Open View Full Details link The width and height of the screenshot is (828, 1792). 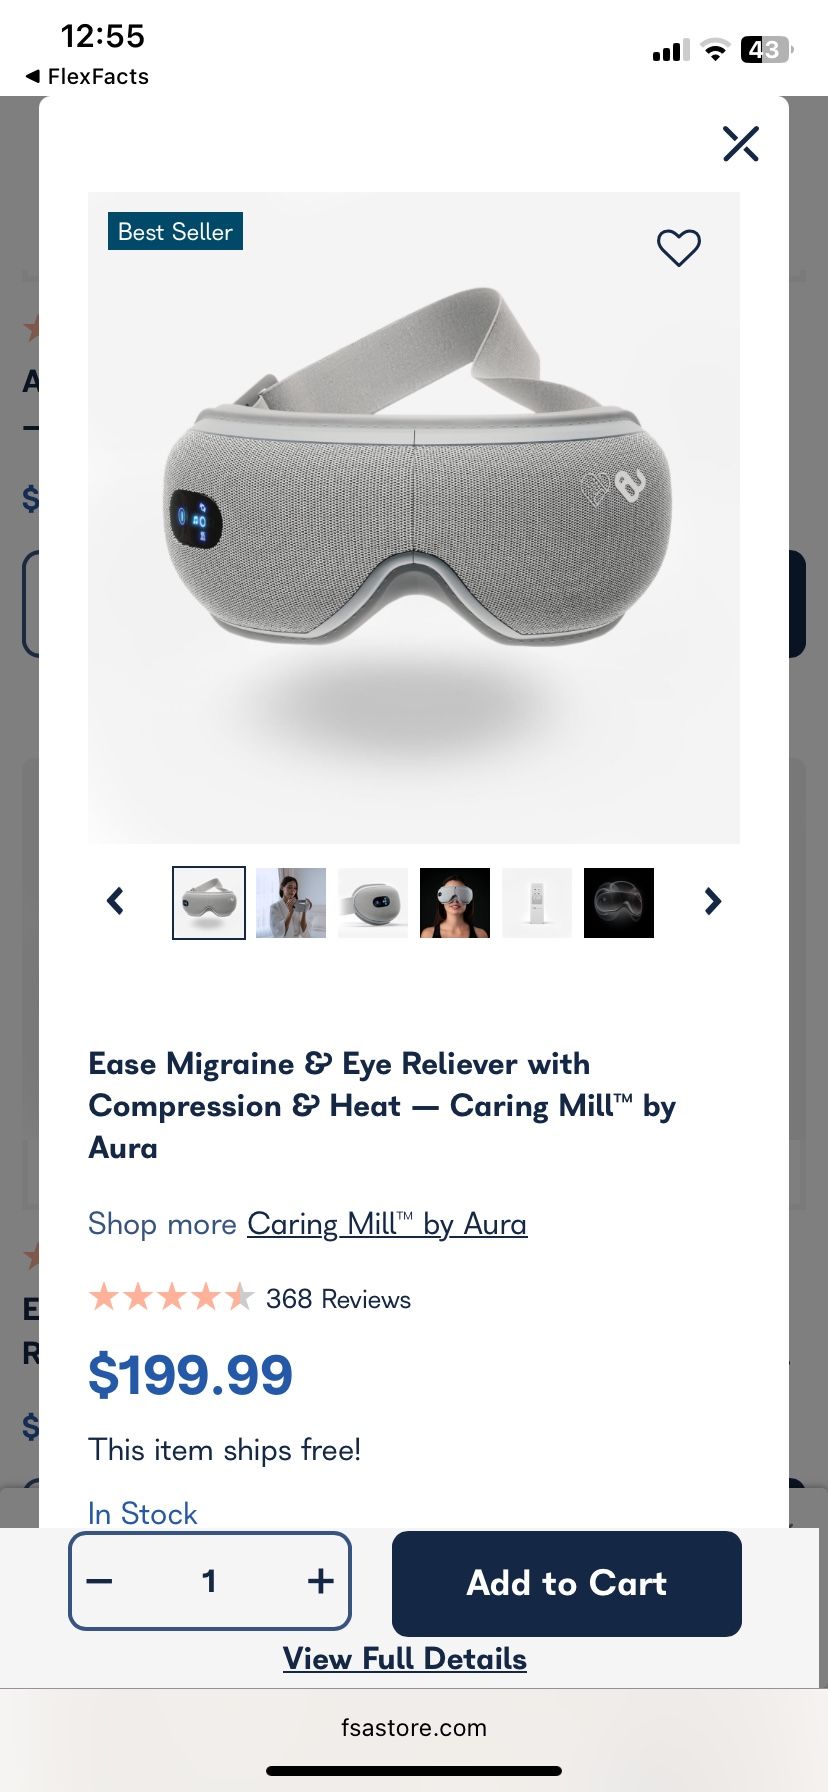click(405, 1659)
